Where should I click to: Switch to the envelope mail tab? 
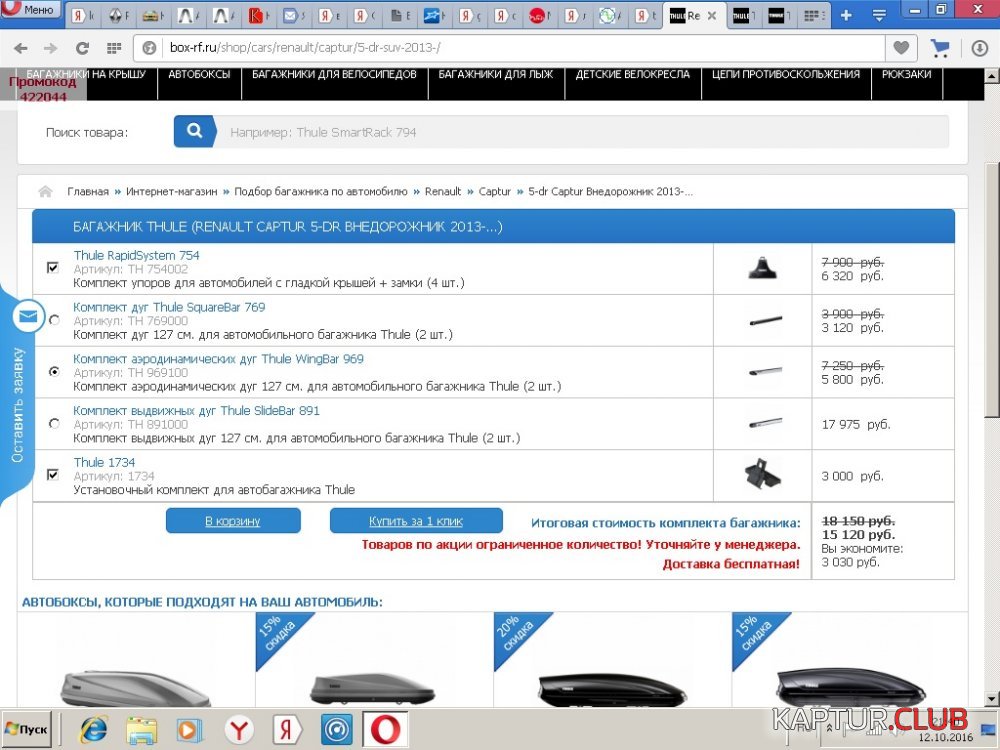(x=292, y=16)
